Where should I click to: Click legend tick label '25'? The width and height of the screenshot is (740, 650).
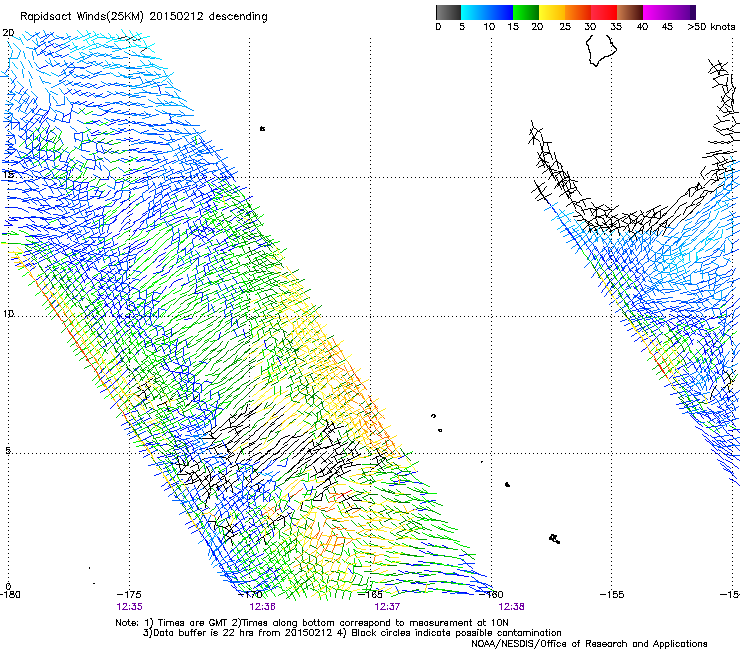coord(565,27)
